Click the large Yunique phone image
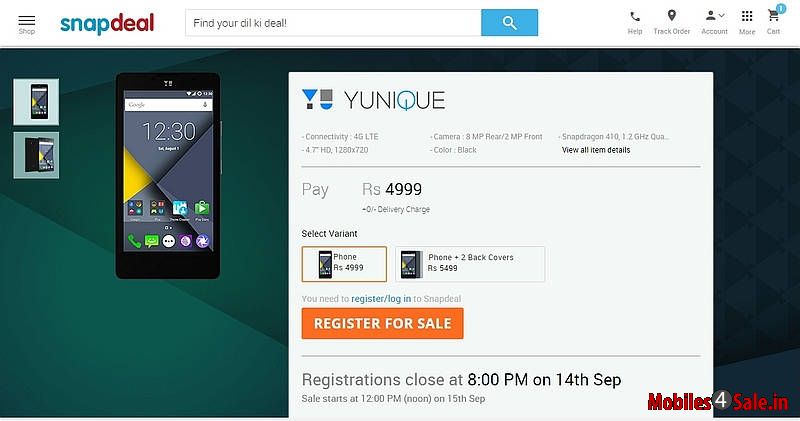Image resolution: width=800 pixels, height=421 pixels. click(168, 176)
